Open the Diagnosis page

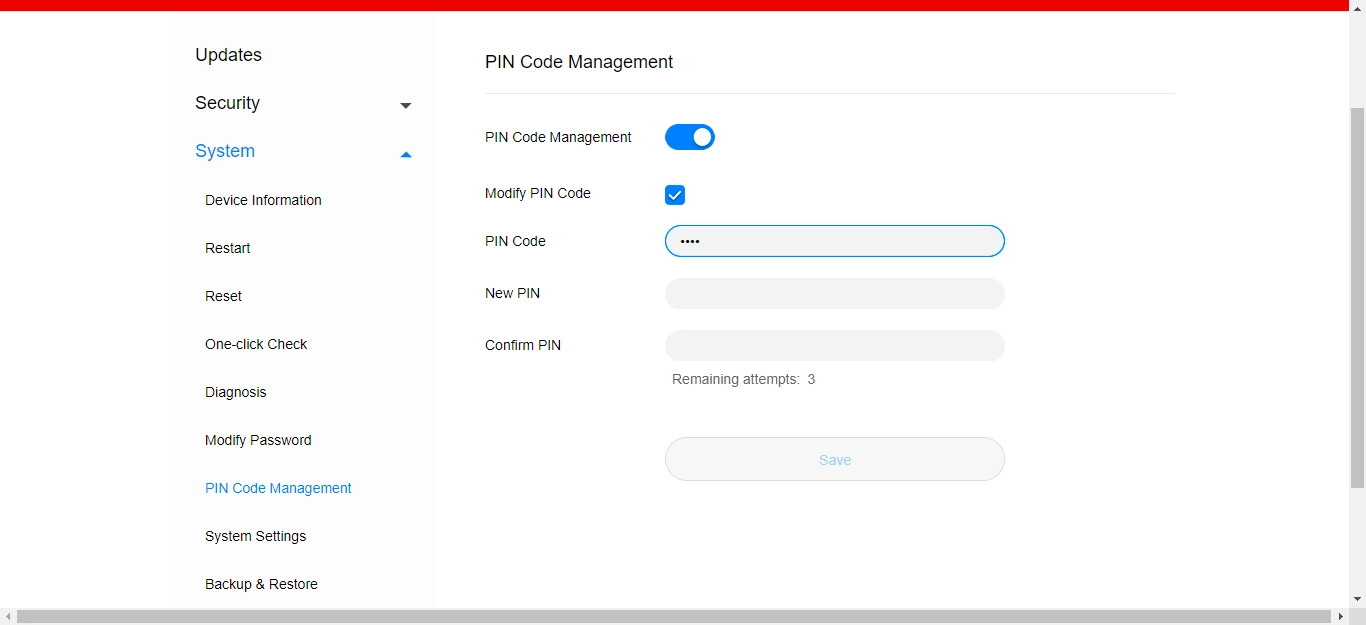click(235, 392)
